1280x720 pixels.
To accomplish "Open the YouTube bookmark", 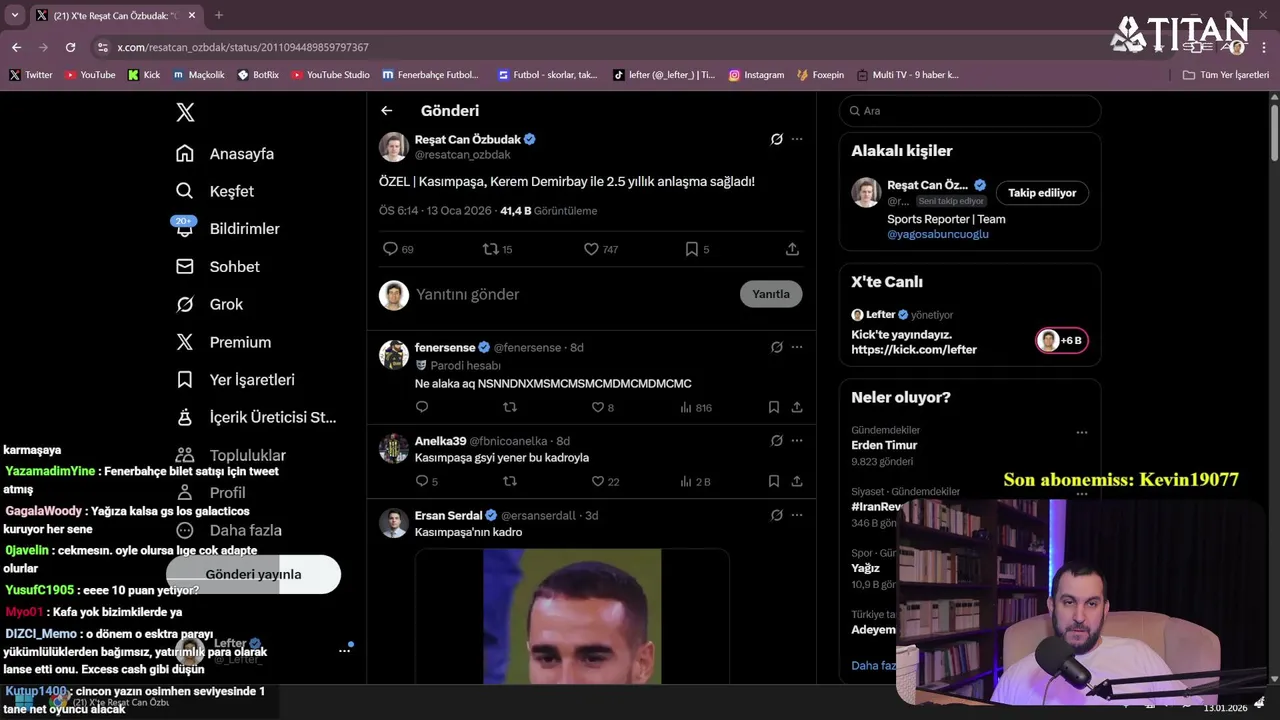I will 89,75.
